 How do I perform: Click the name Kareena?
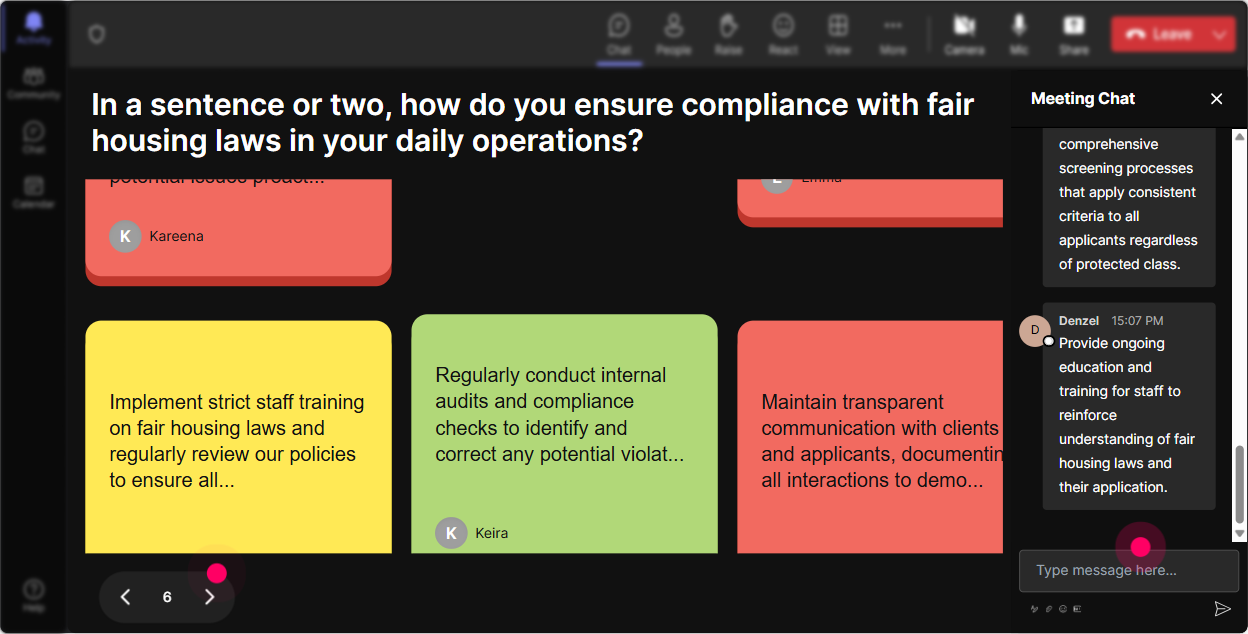tap(176, 236)
